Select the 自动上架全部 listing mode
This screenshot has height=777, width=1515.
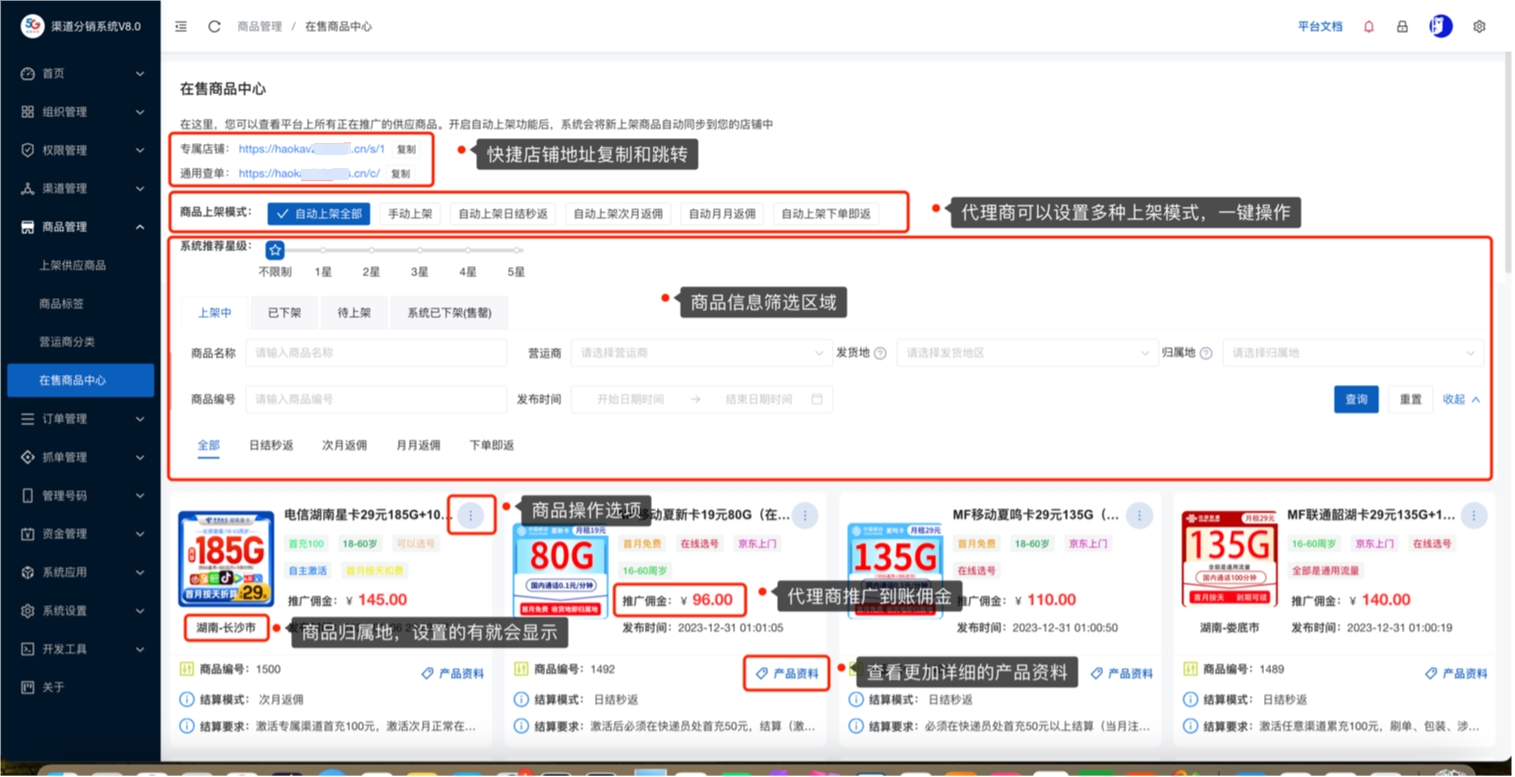319,214
